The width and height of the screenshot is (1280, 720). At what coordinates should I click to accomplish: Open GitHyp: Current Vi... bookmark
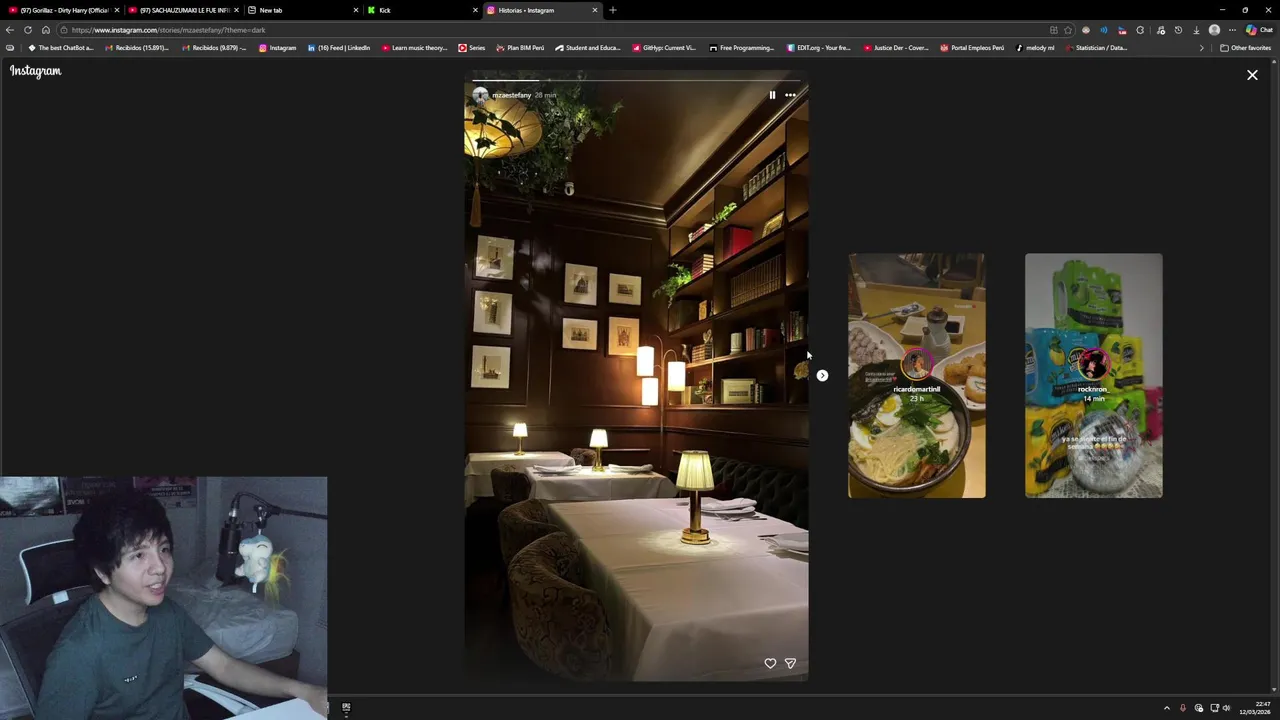[664, 48]
